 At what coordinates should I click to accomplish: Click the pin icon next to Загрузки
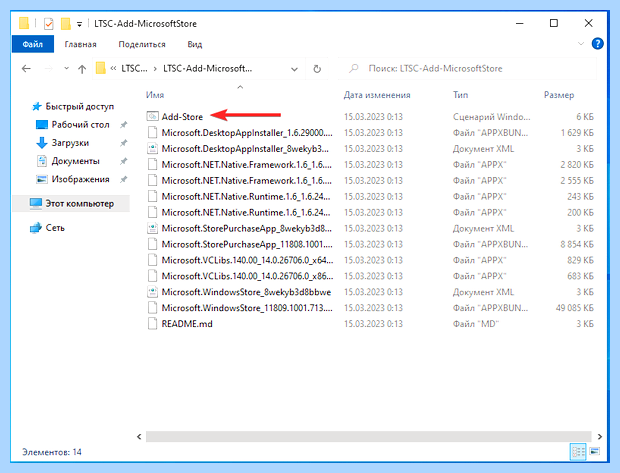(123, 143)
